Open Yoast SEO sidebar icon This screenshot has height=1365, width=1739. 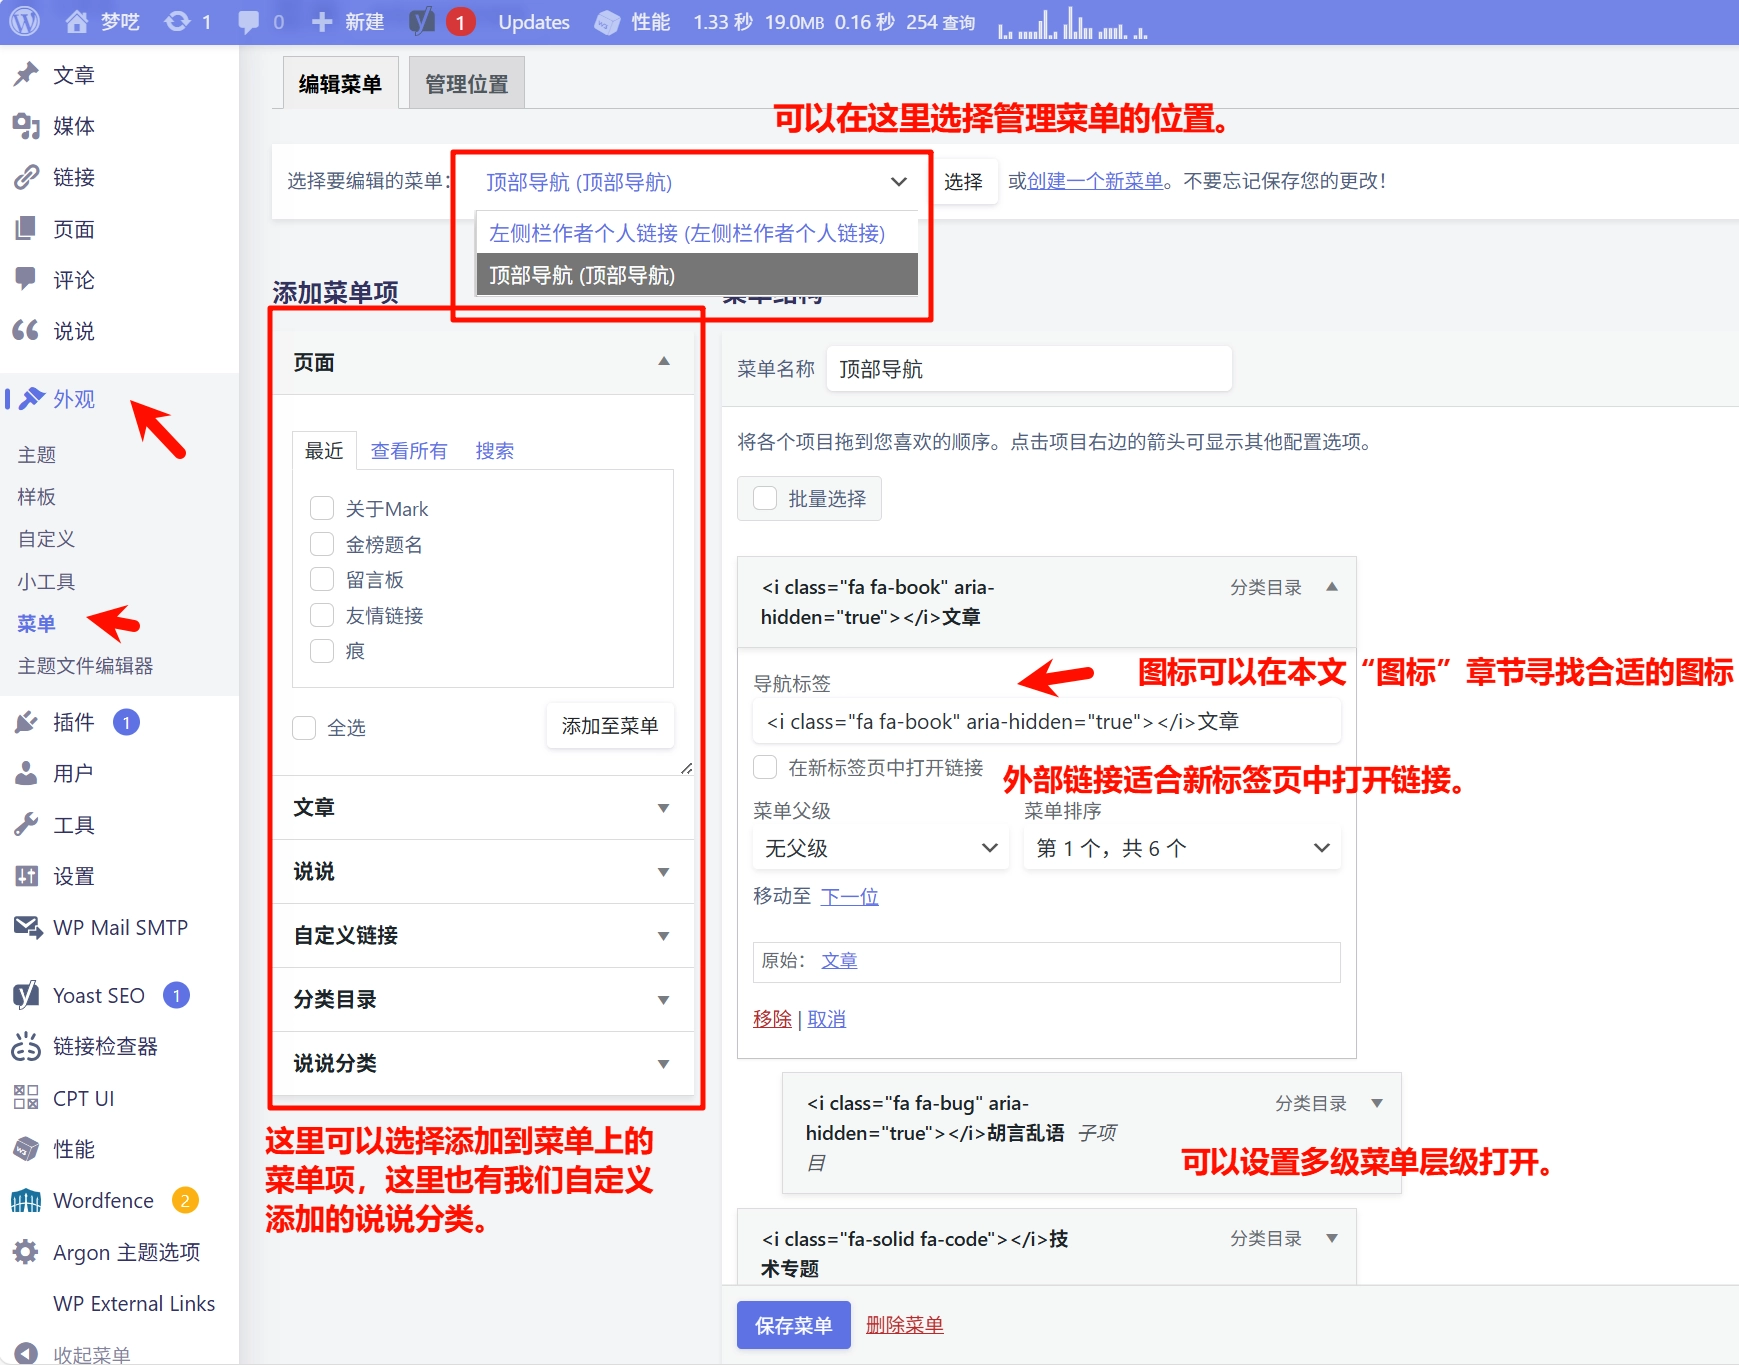(x=26, y=995)
